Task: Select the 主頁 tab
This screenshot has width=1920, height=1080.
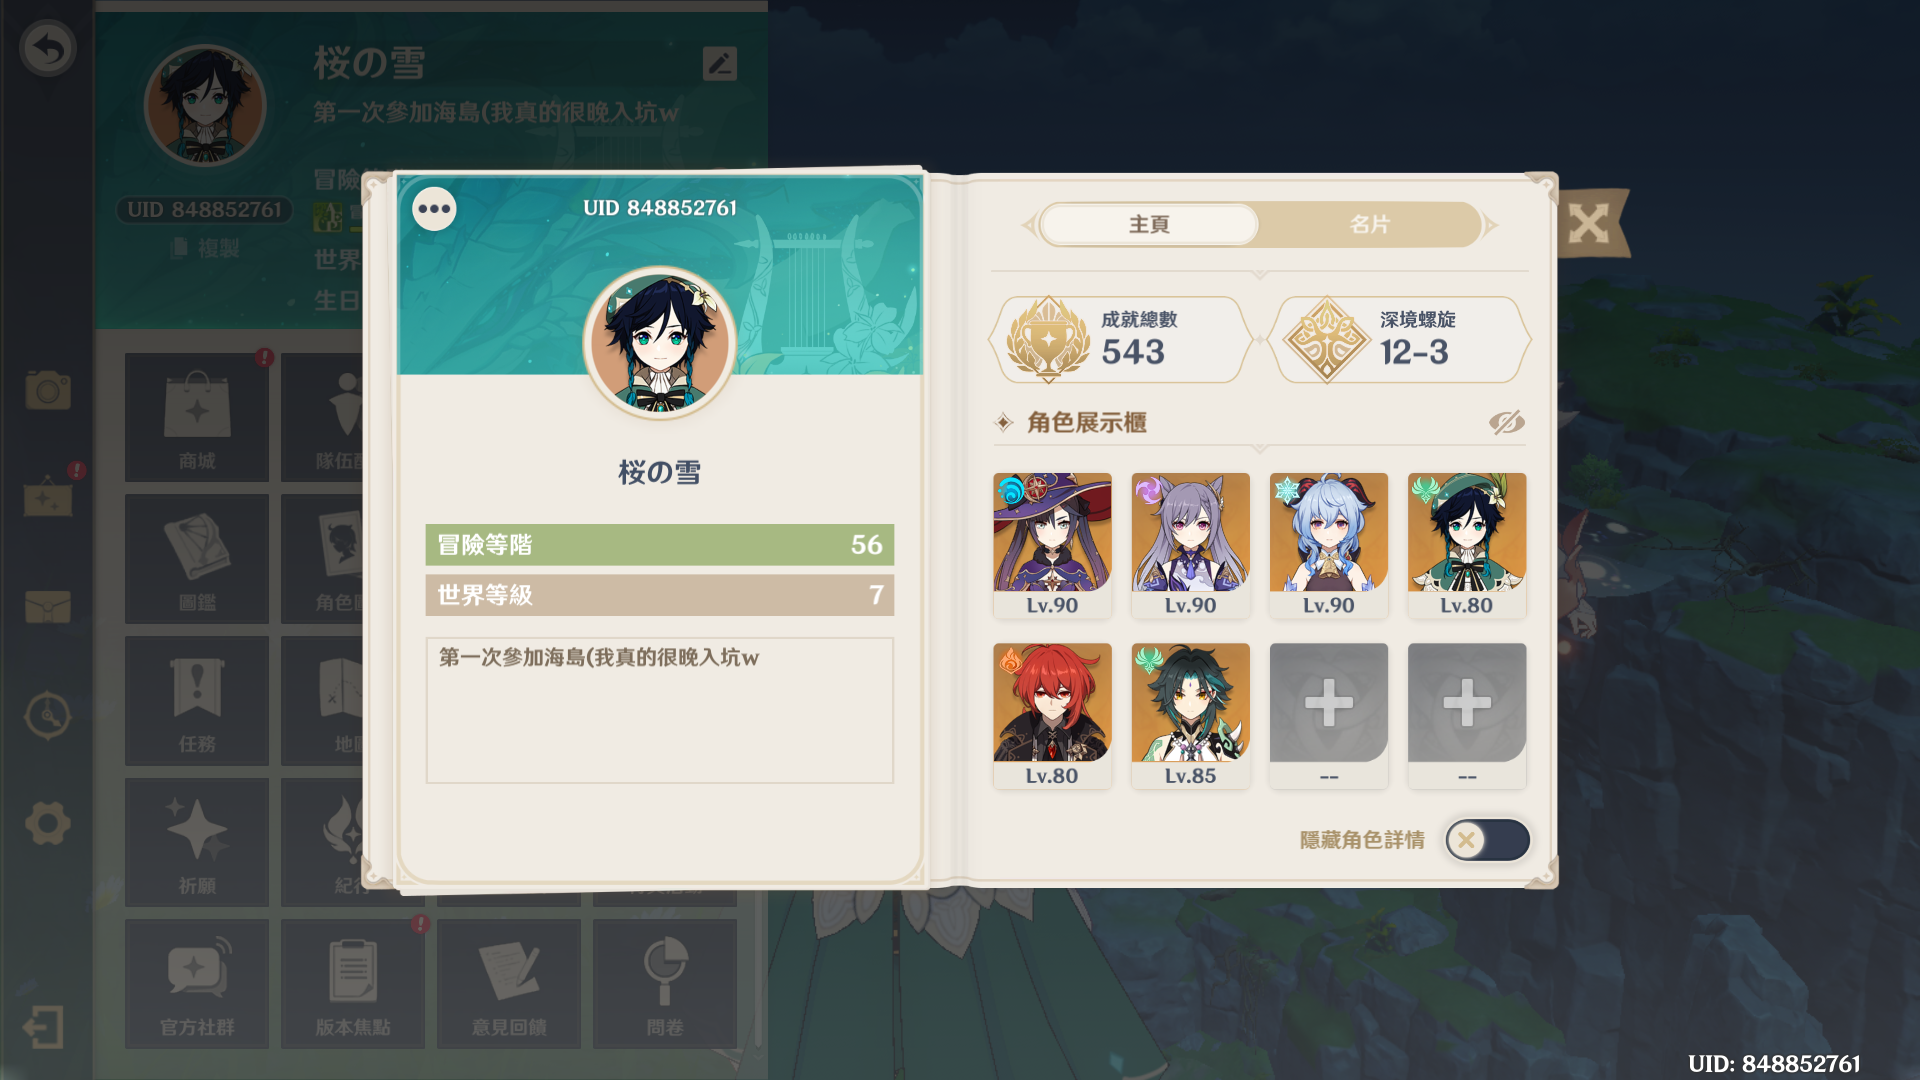Action: 1149,225
